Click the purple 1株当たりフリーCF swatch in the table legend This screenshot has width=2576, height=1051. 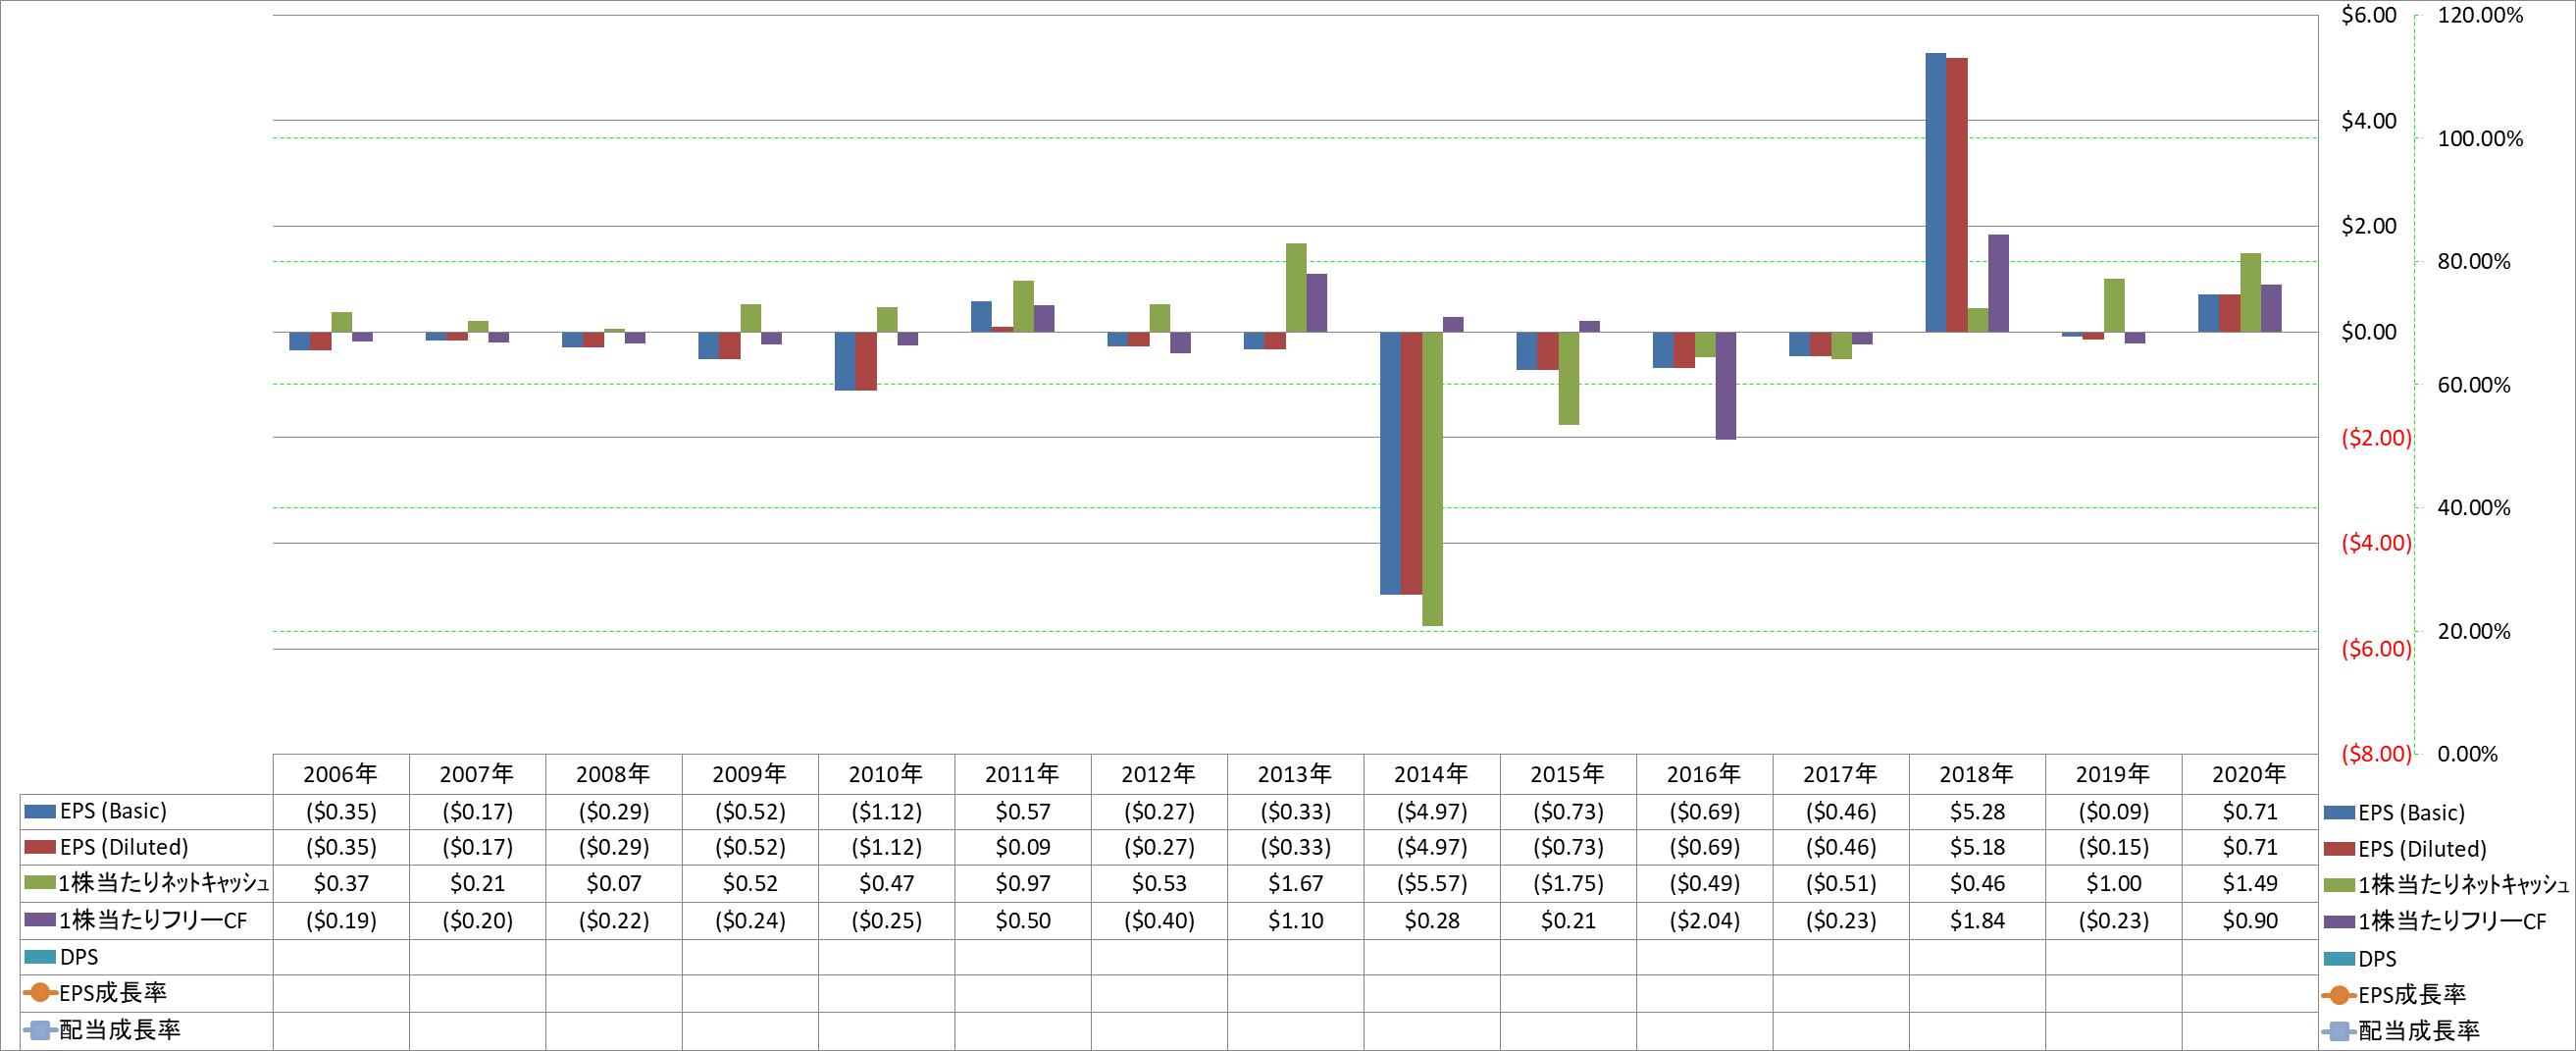40,920
